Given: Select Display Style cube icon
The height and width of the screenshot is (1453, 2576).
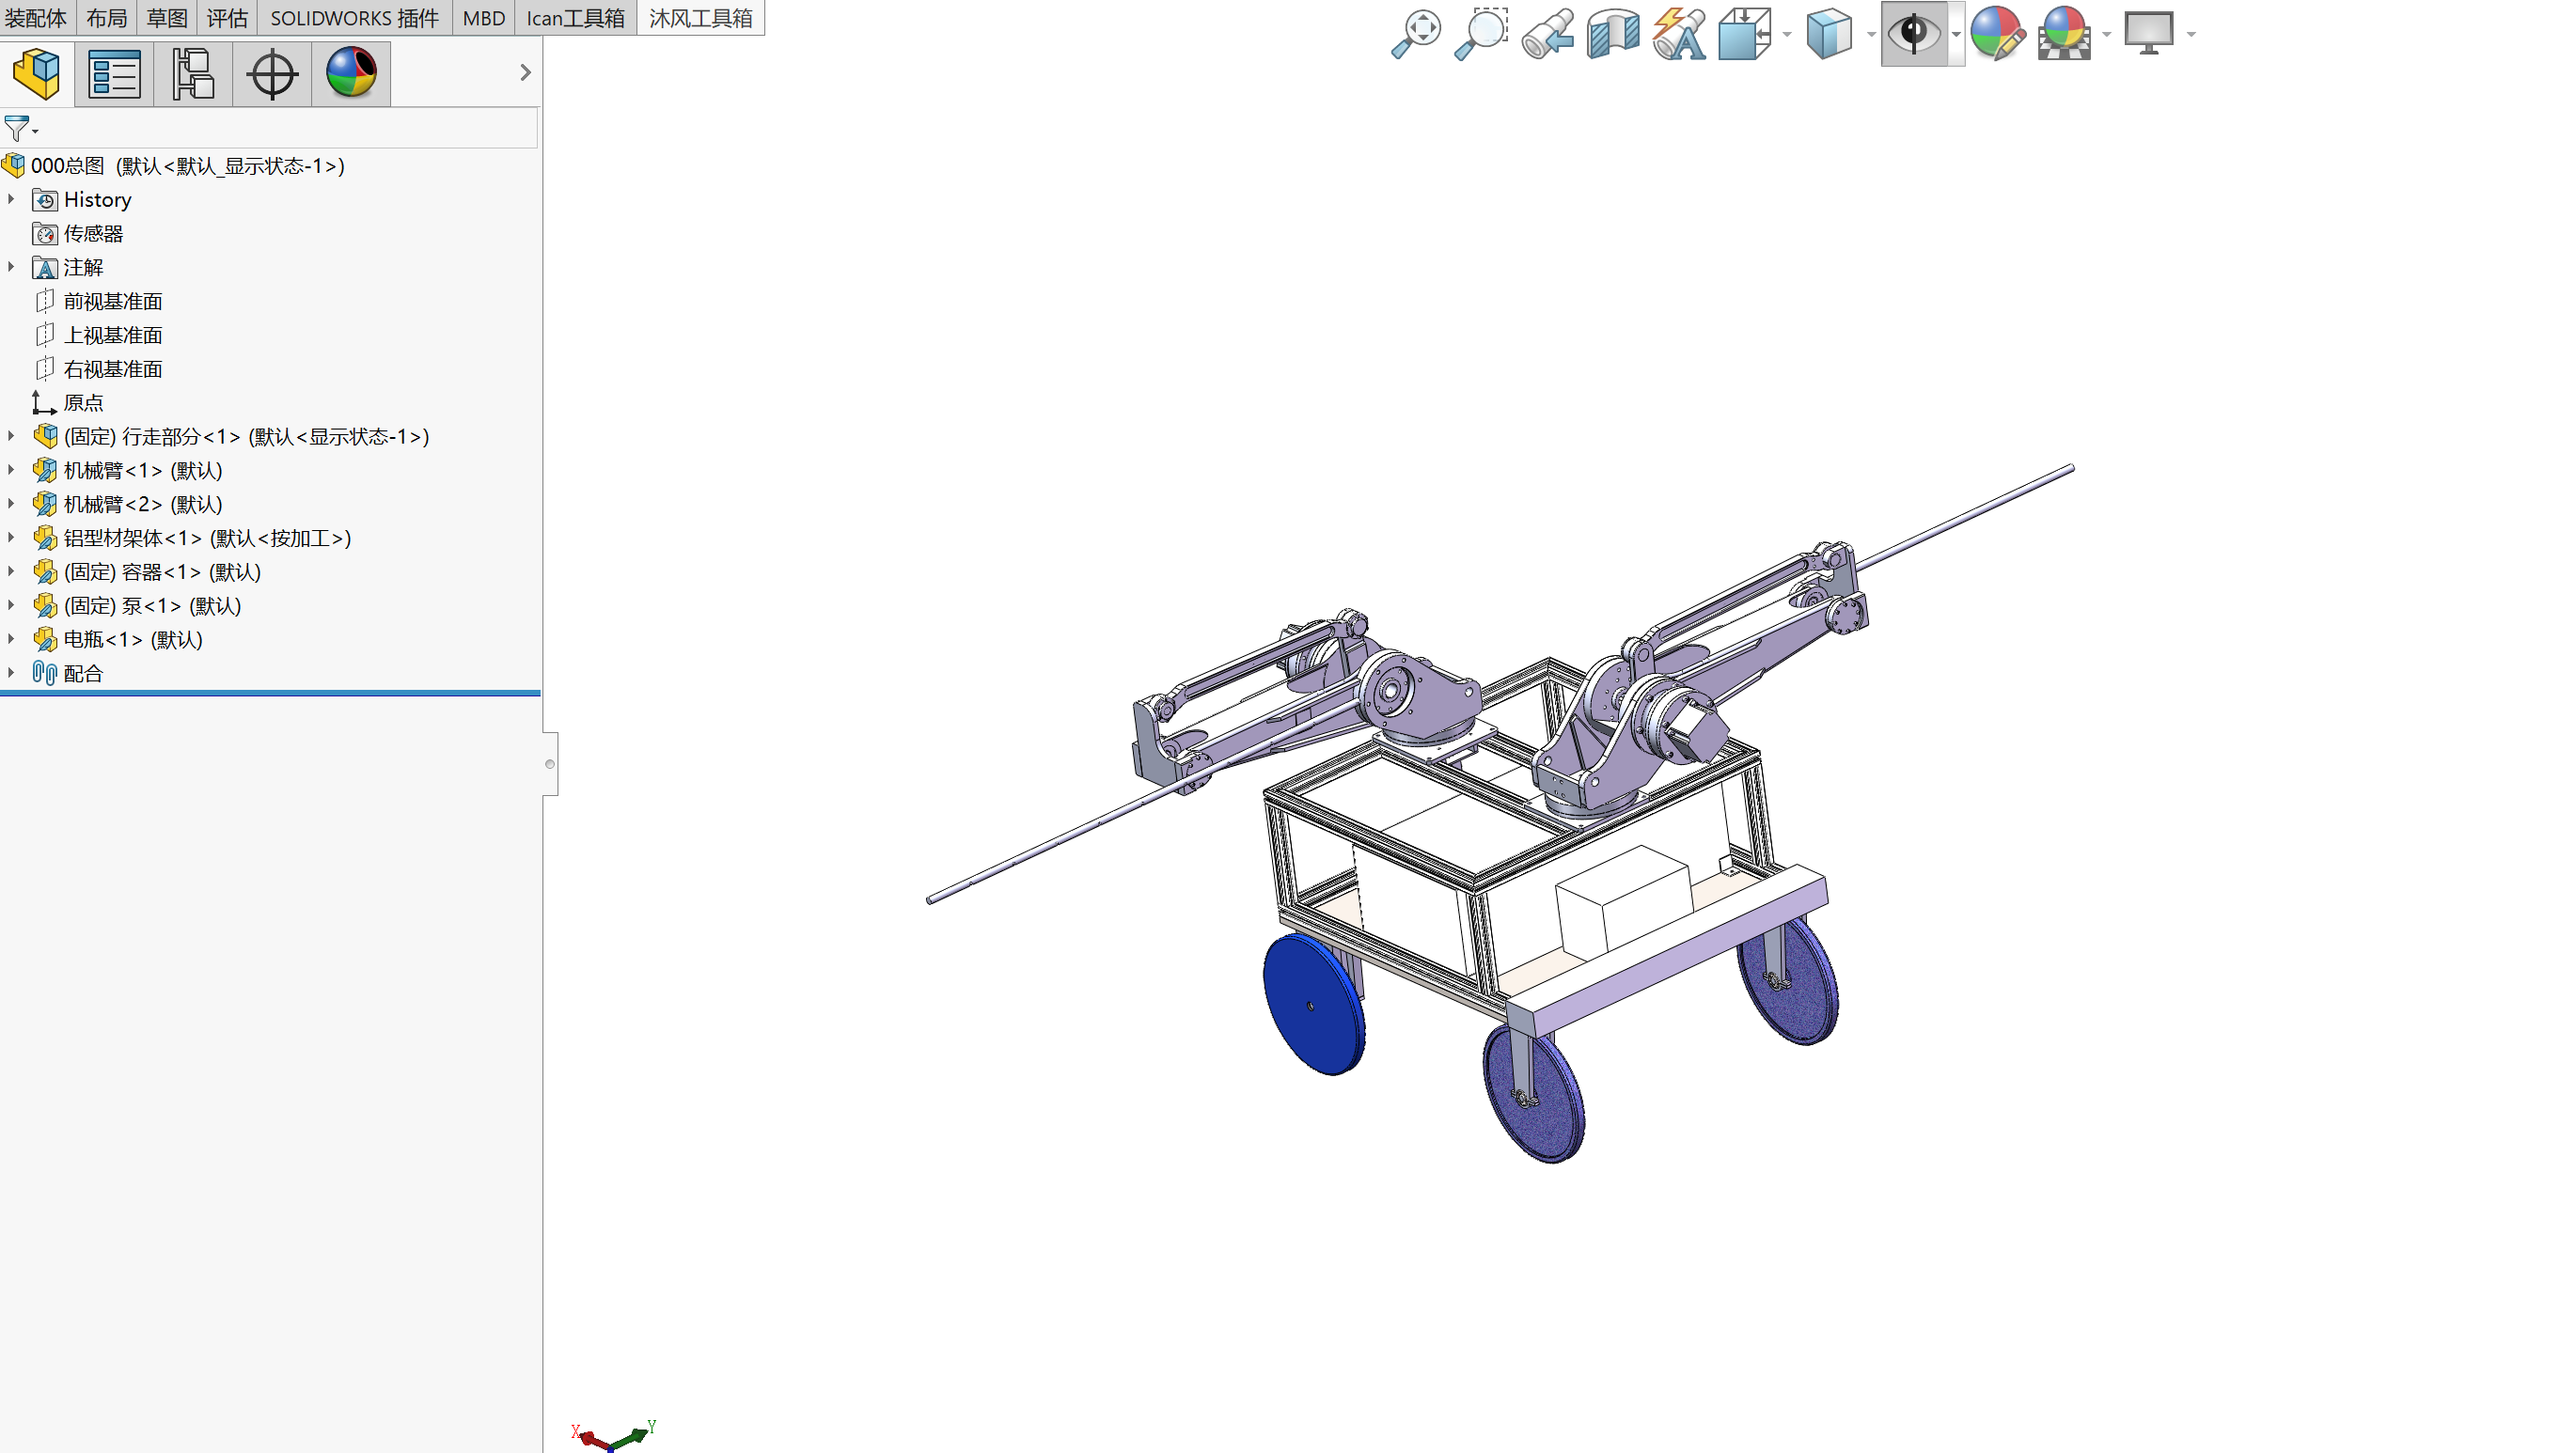Looking at the screenshot, I should 1829,34.
